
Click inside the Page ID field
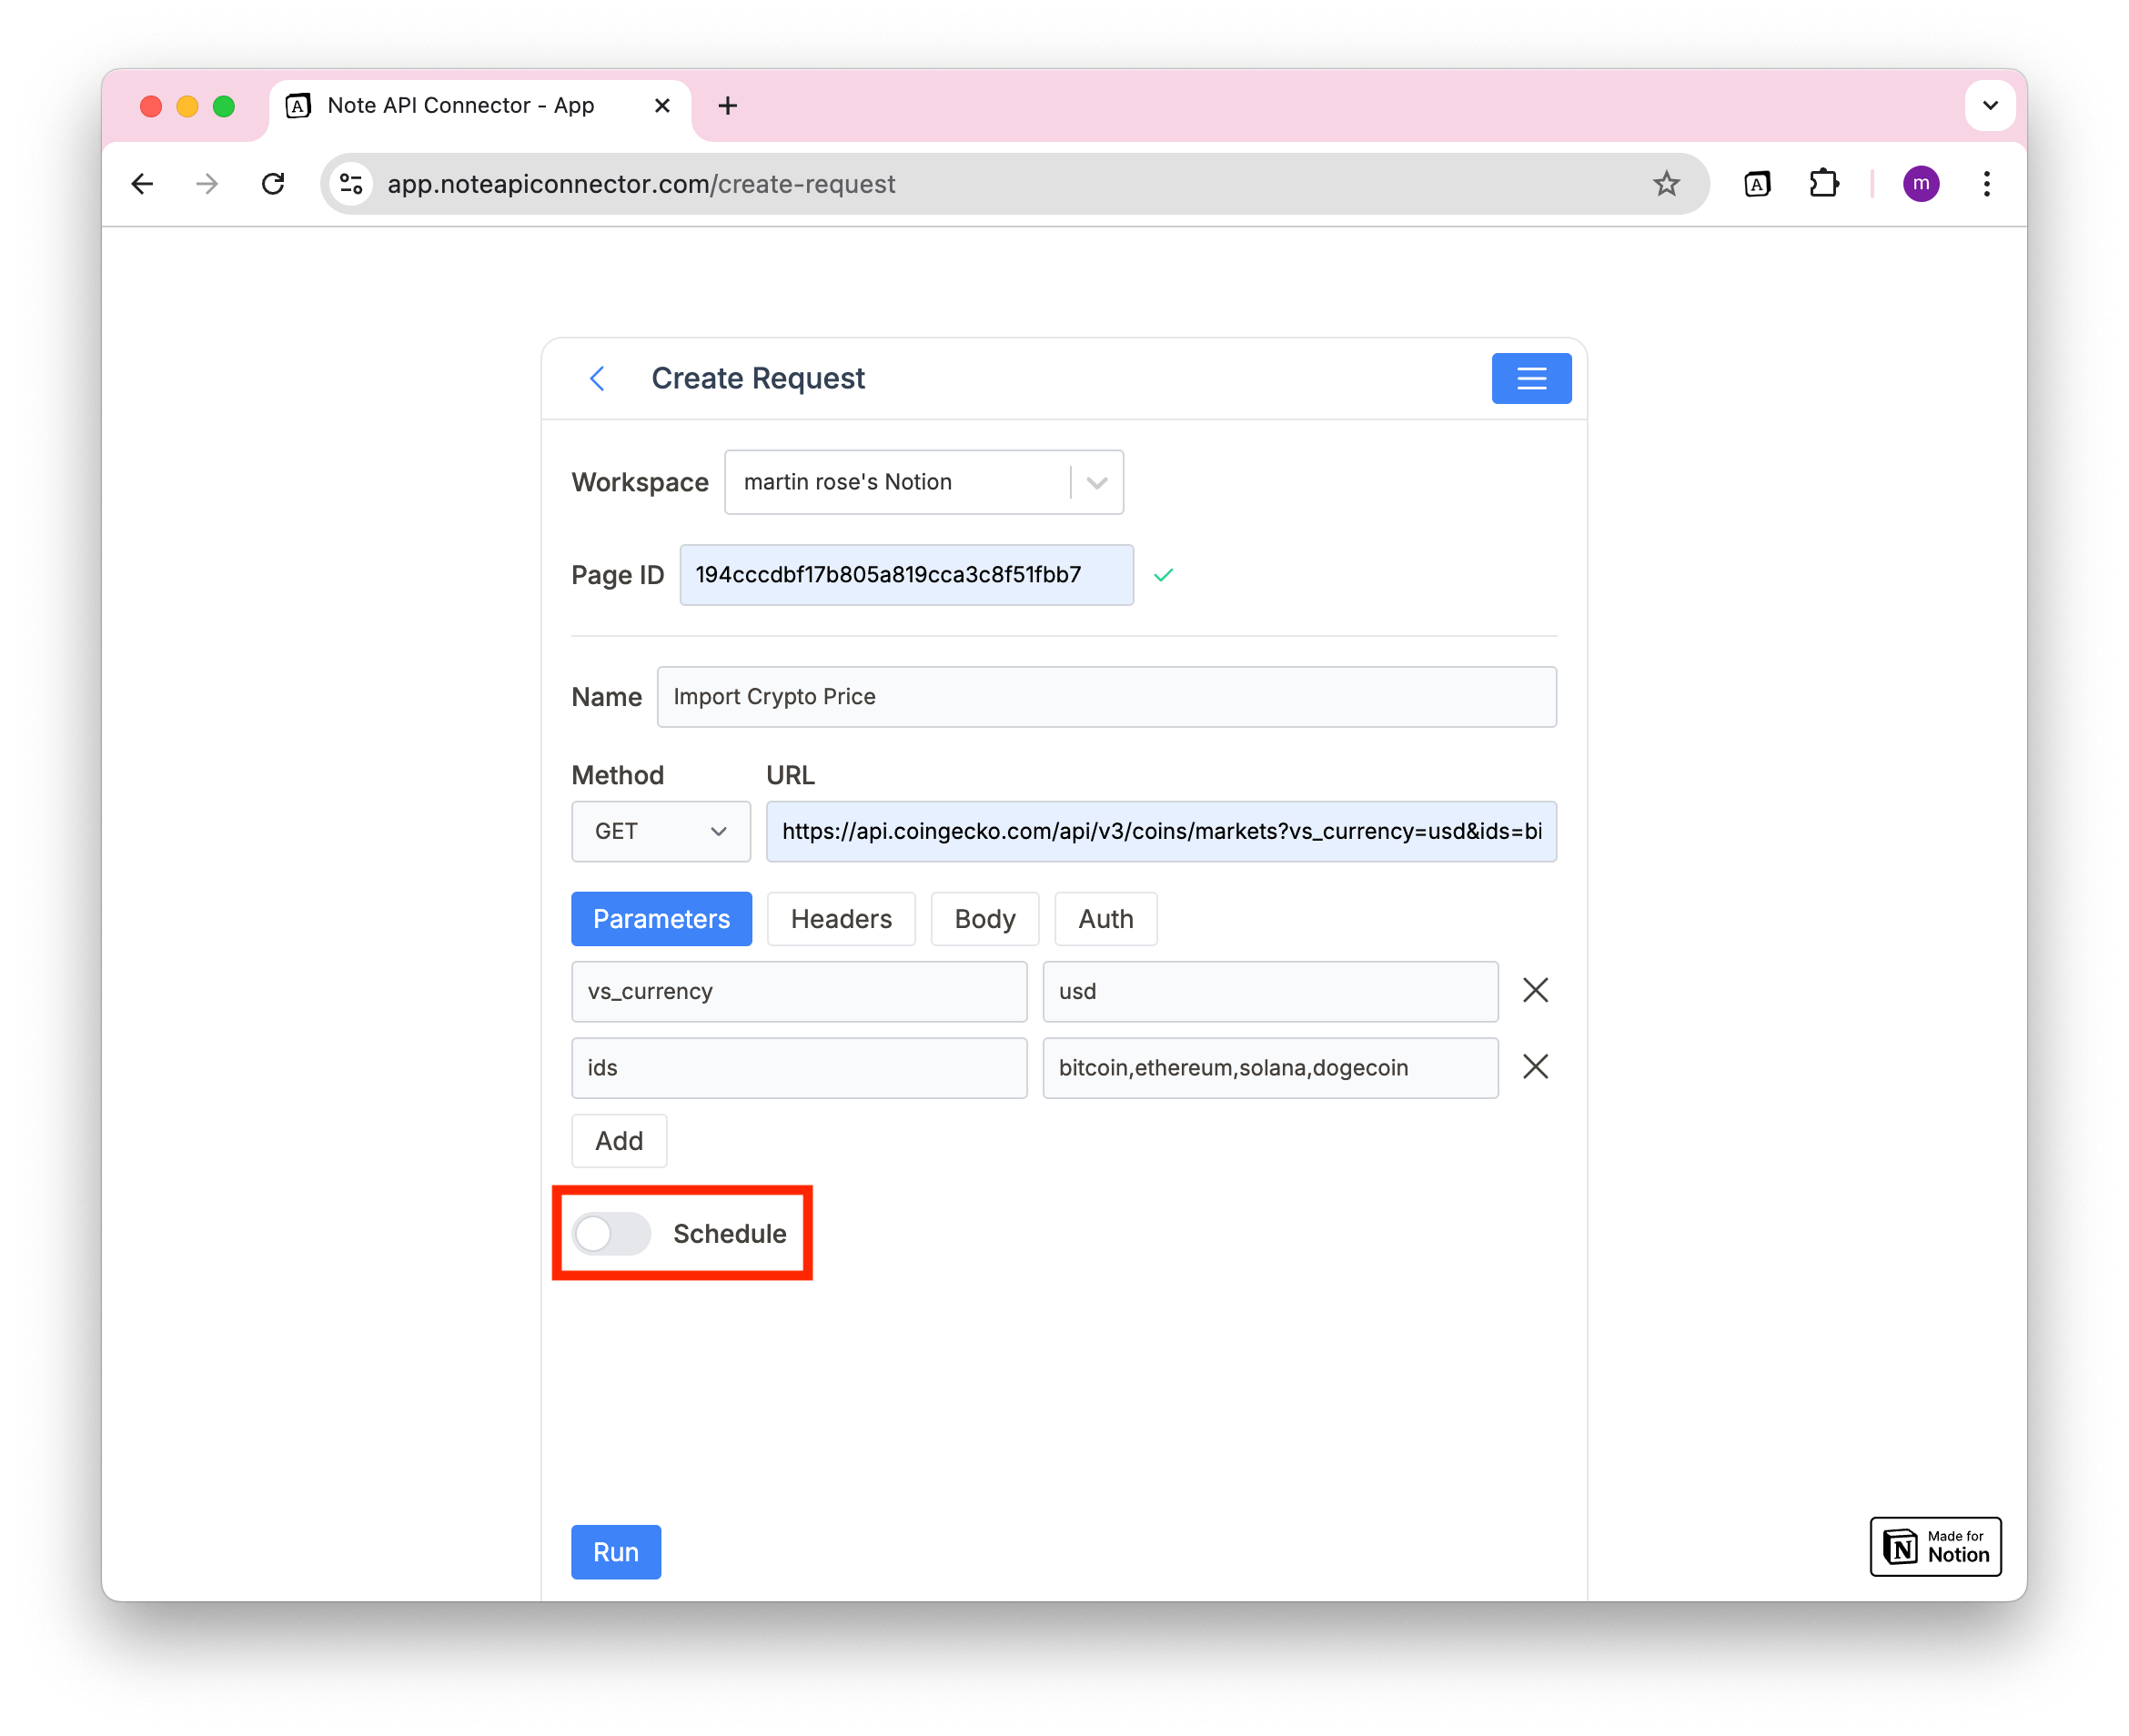pos(905,574)
